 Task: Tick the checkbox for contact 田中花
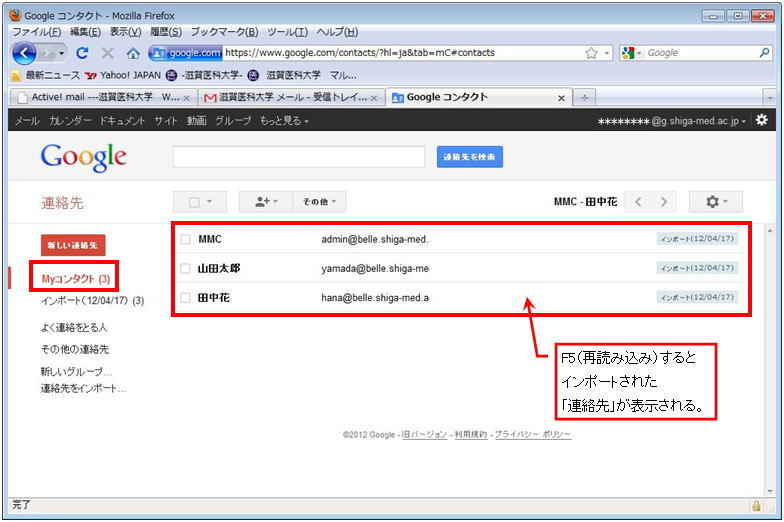pyautogui.click(x=186, y=298)
